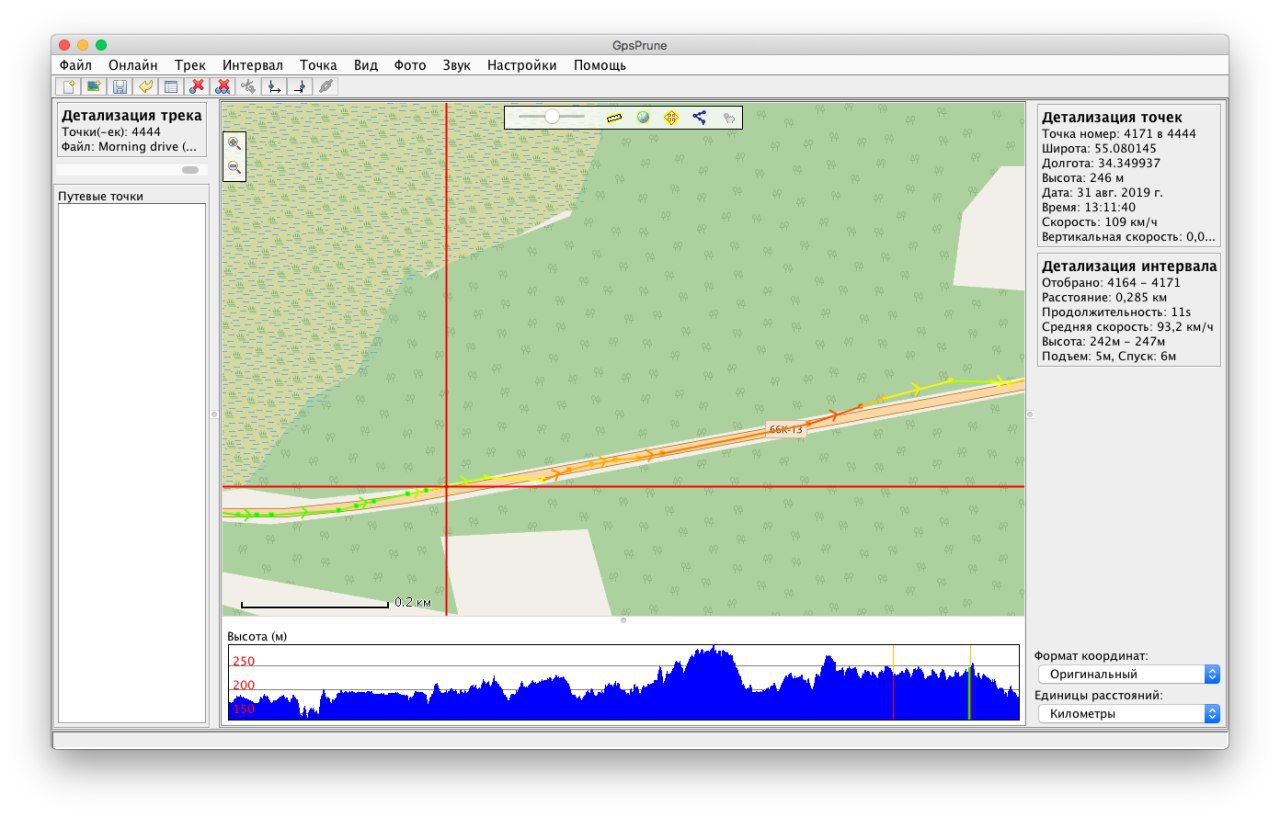
Task: Toggle autopan with the orange arrows icon
Action: coord(671,117)
